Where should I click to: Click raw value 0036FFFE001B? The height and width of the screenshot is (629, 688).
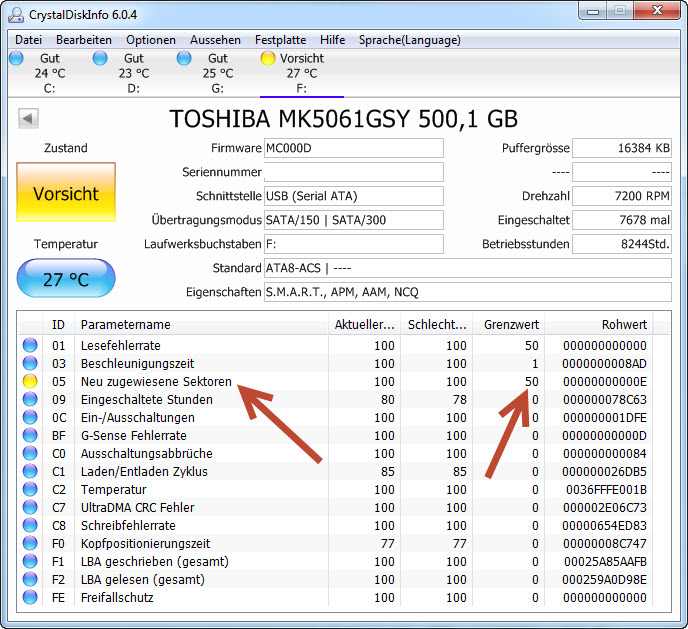click(606, 490)
